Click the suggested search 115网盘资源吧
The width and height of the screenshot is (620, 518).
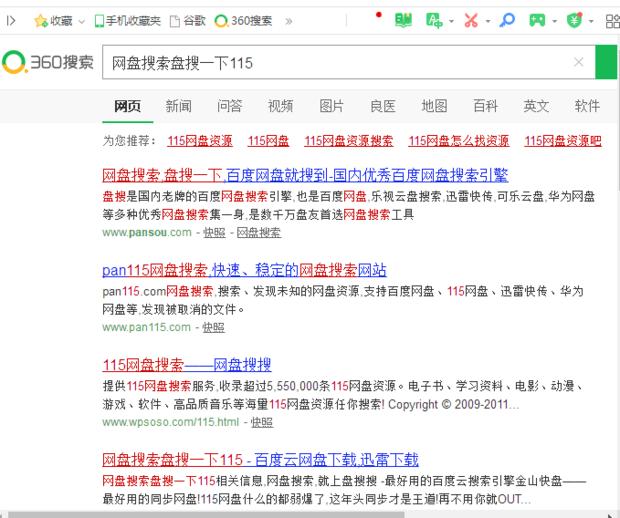(563, 141)
